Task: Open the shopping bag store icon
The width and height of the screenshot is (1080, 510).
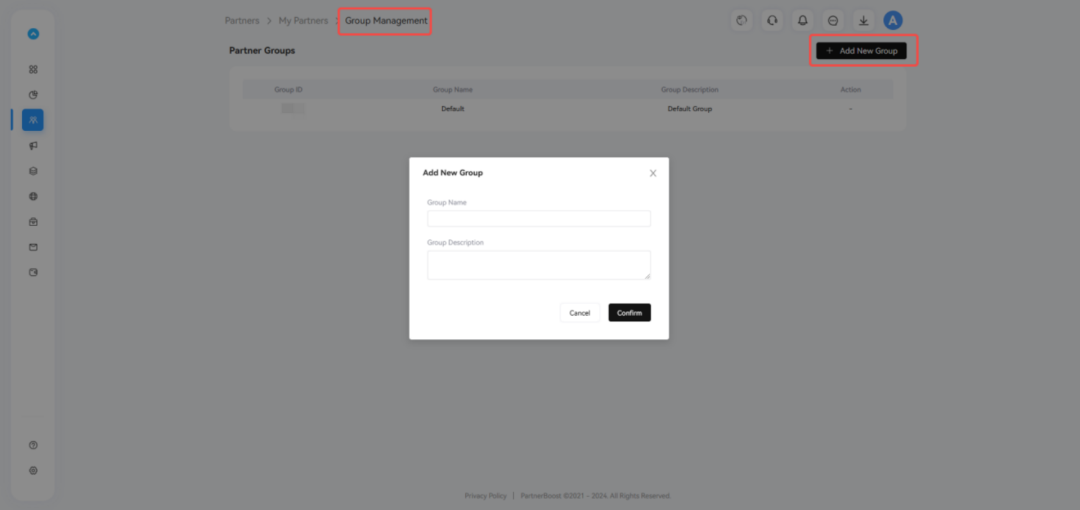Action: [33, 222]
